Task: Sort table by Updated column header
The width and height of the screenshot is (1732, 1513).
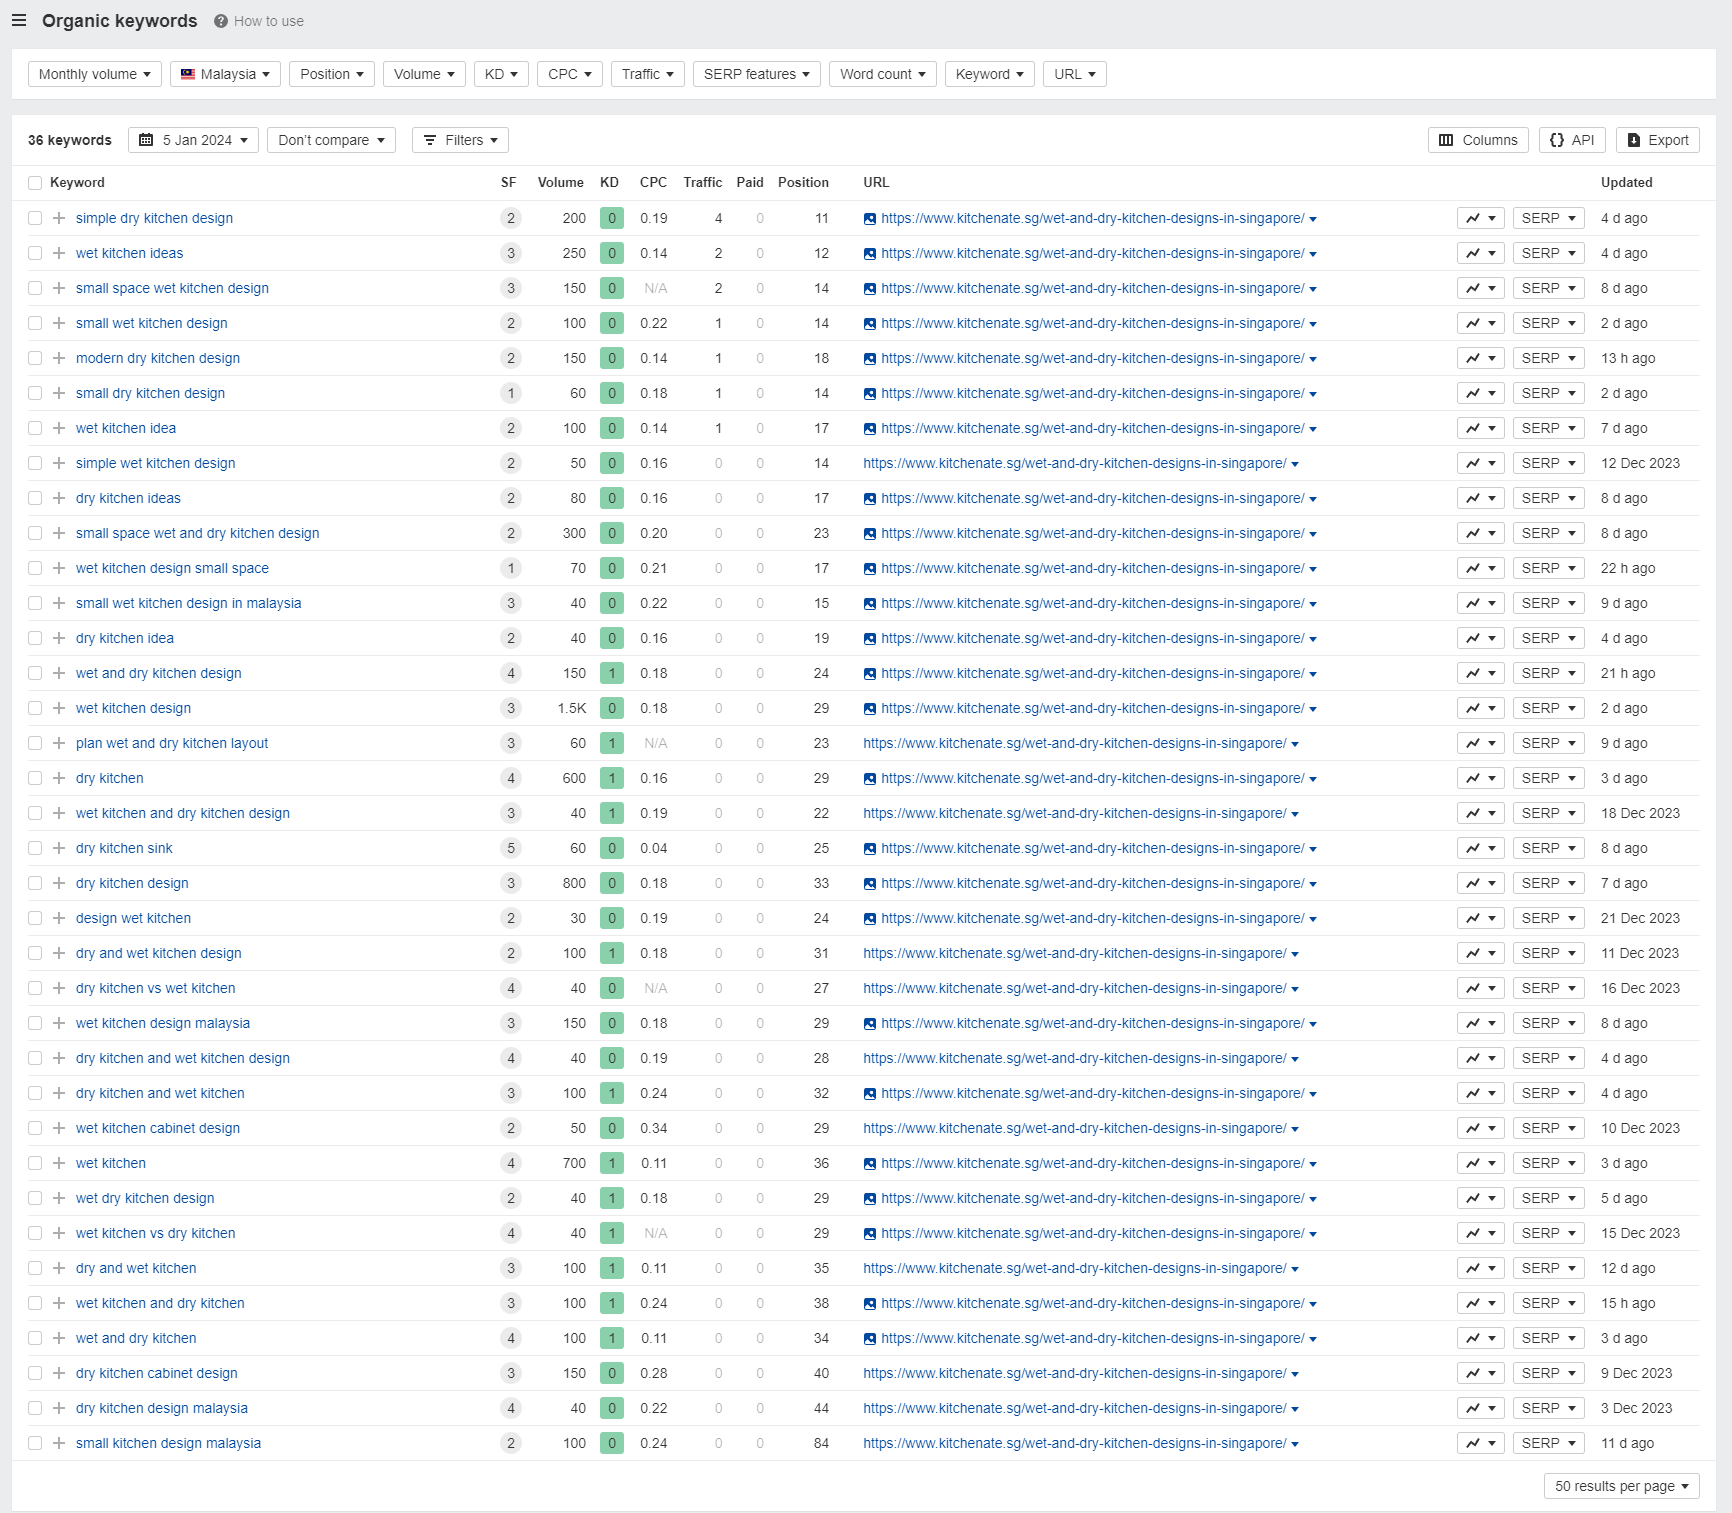Action: [x=1626, y=182]
